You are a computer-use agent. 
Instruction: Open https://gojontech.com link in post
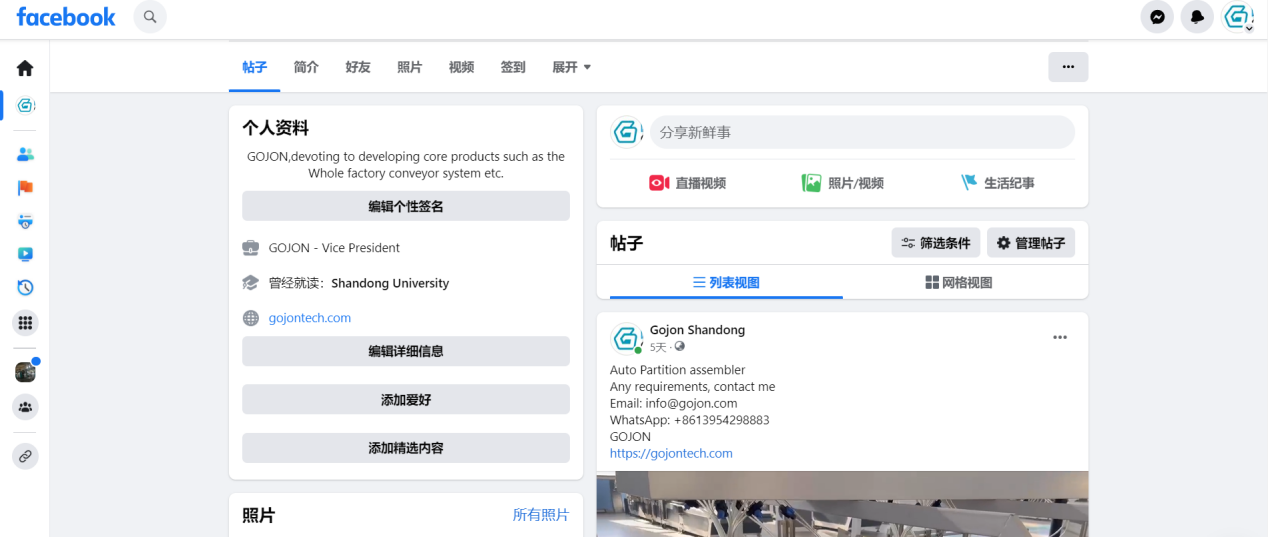pyautogui.click(x=671, y=453)
